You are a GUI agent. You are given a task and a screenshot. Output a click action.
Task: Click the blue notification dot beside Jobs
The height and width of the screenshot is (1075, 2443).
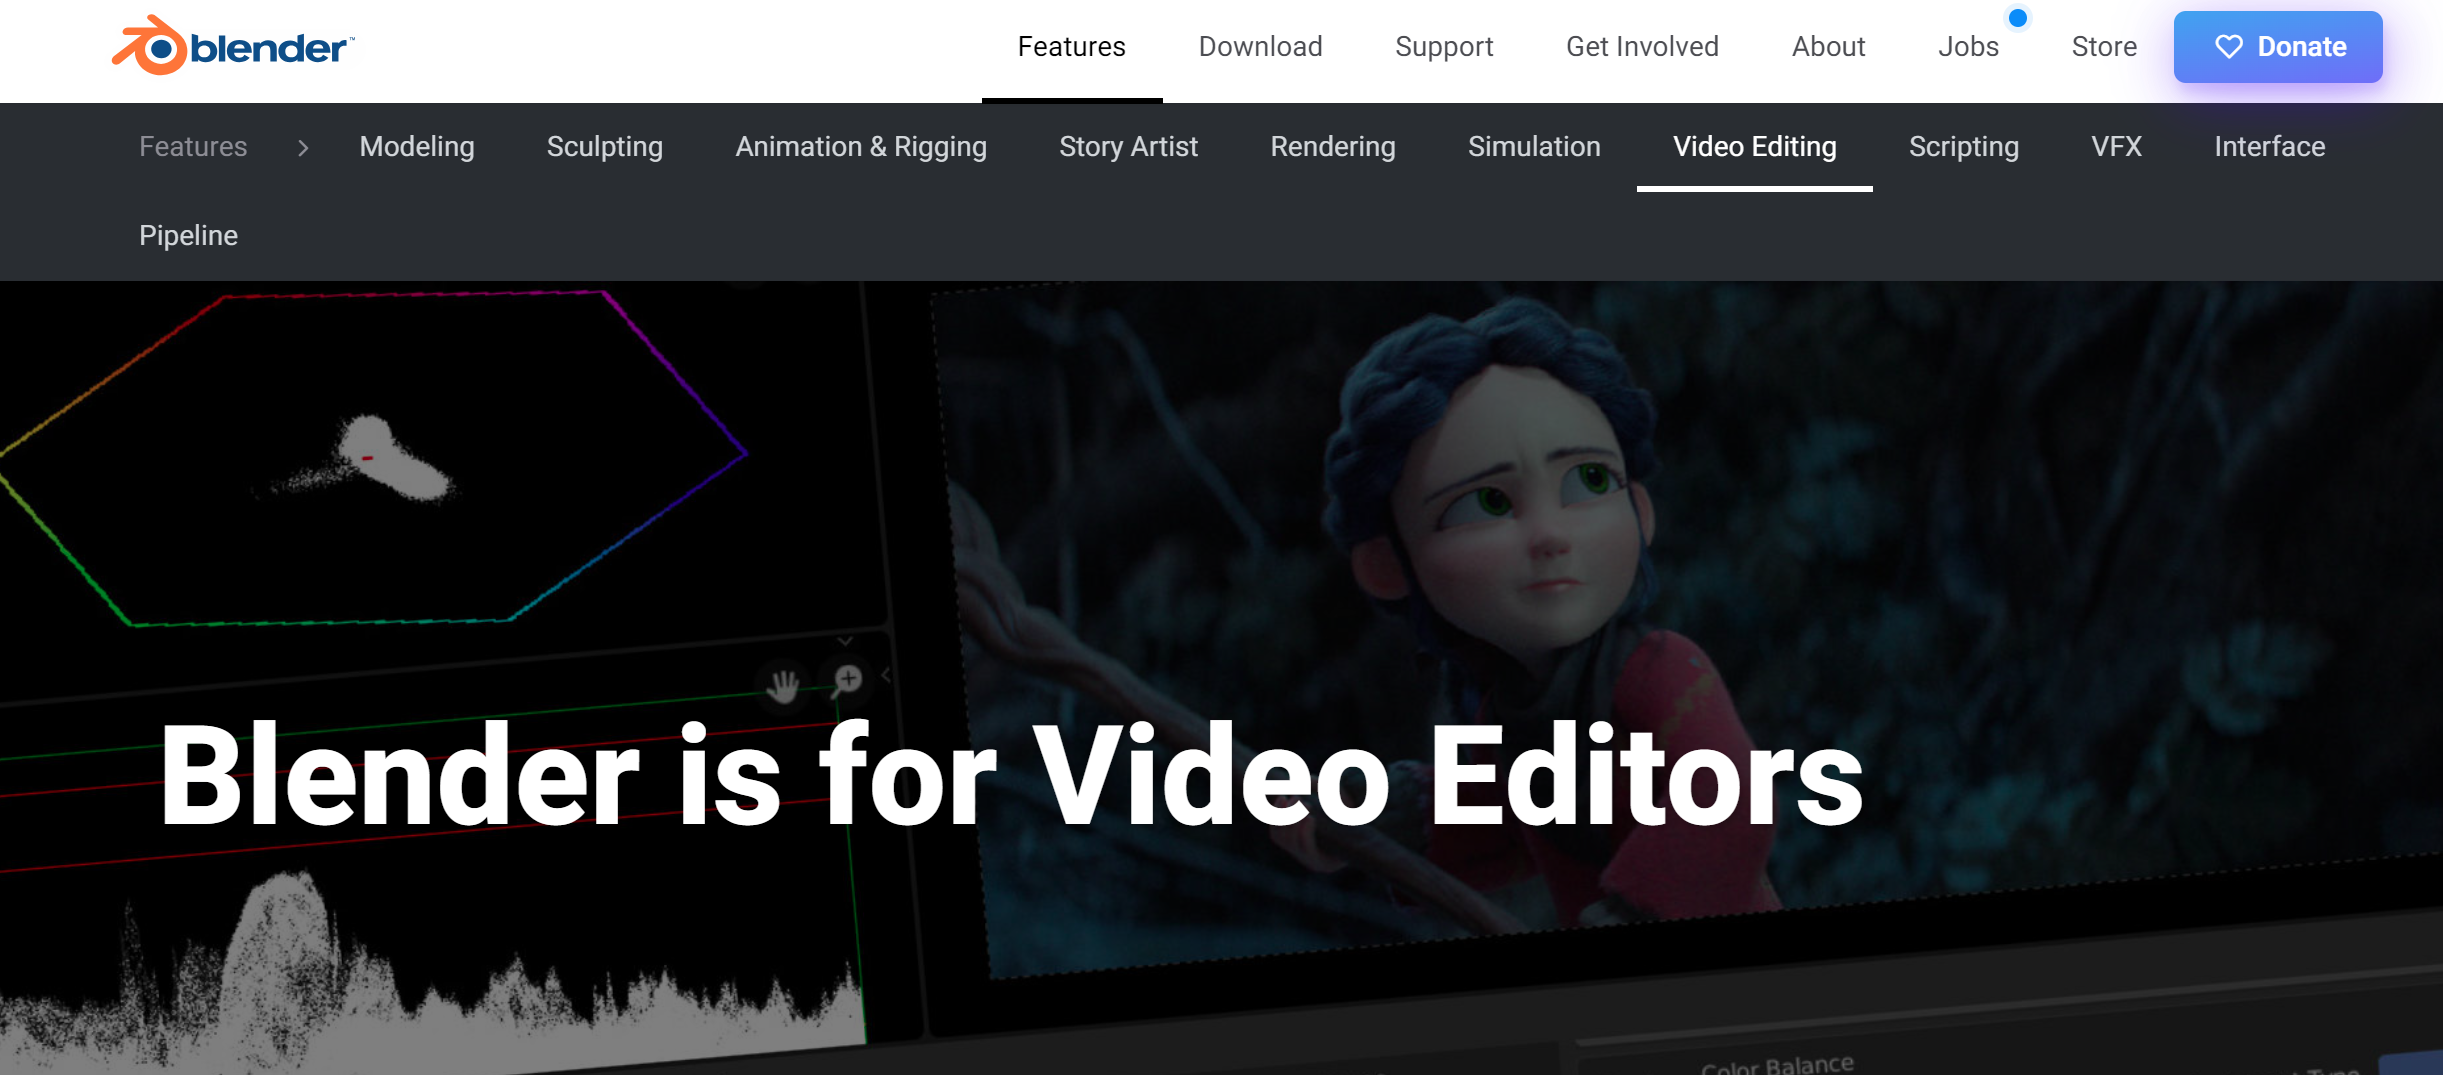(x=2017, y=18)
